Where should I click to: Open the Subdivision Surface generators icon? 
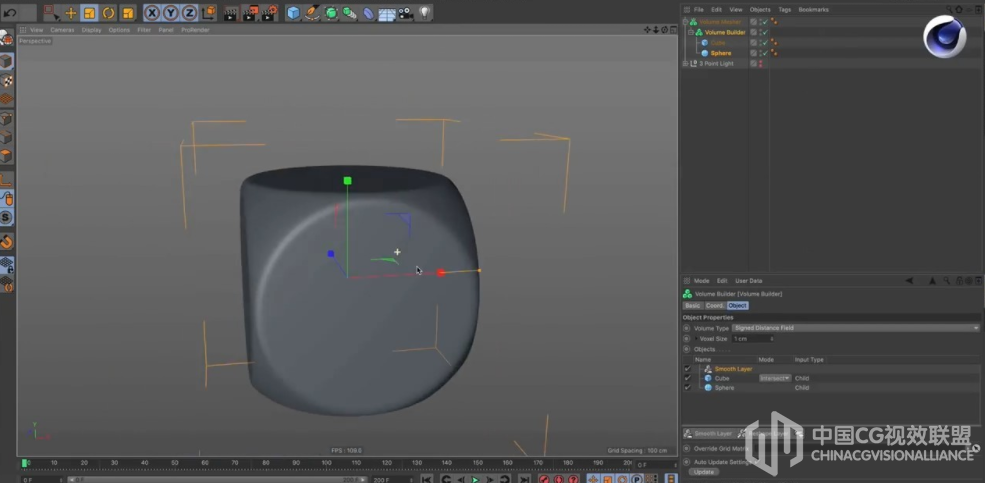tap(331, 13)
